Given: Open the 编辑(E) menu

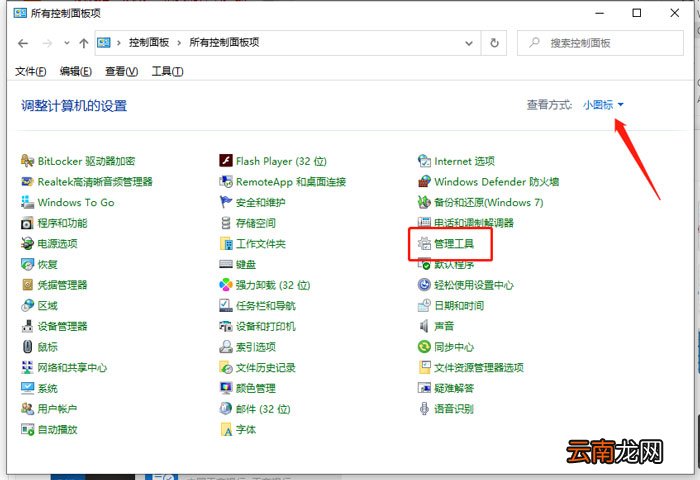Looking at the screenshot, I should tap(76, 71).
